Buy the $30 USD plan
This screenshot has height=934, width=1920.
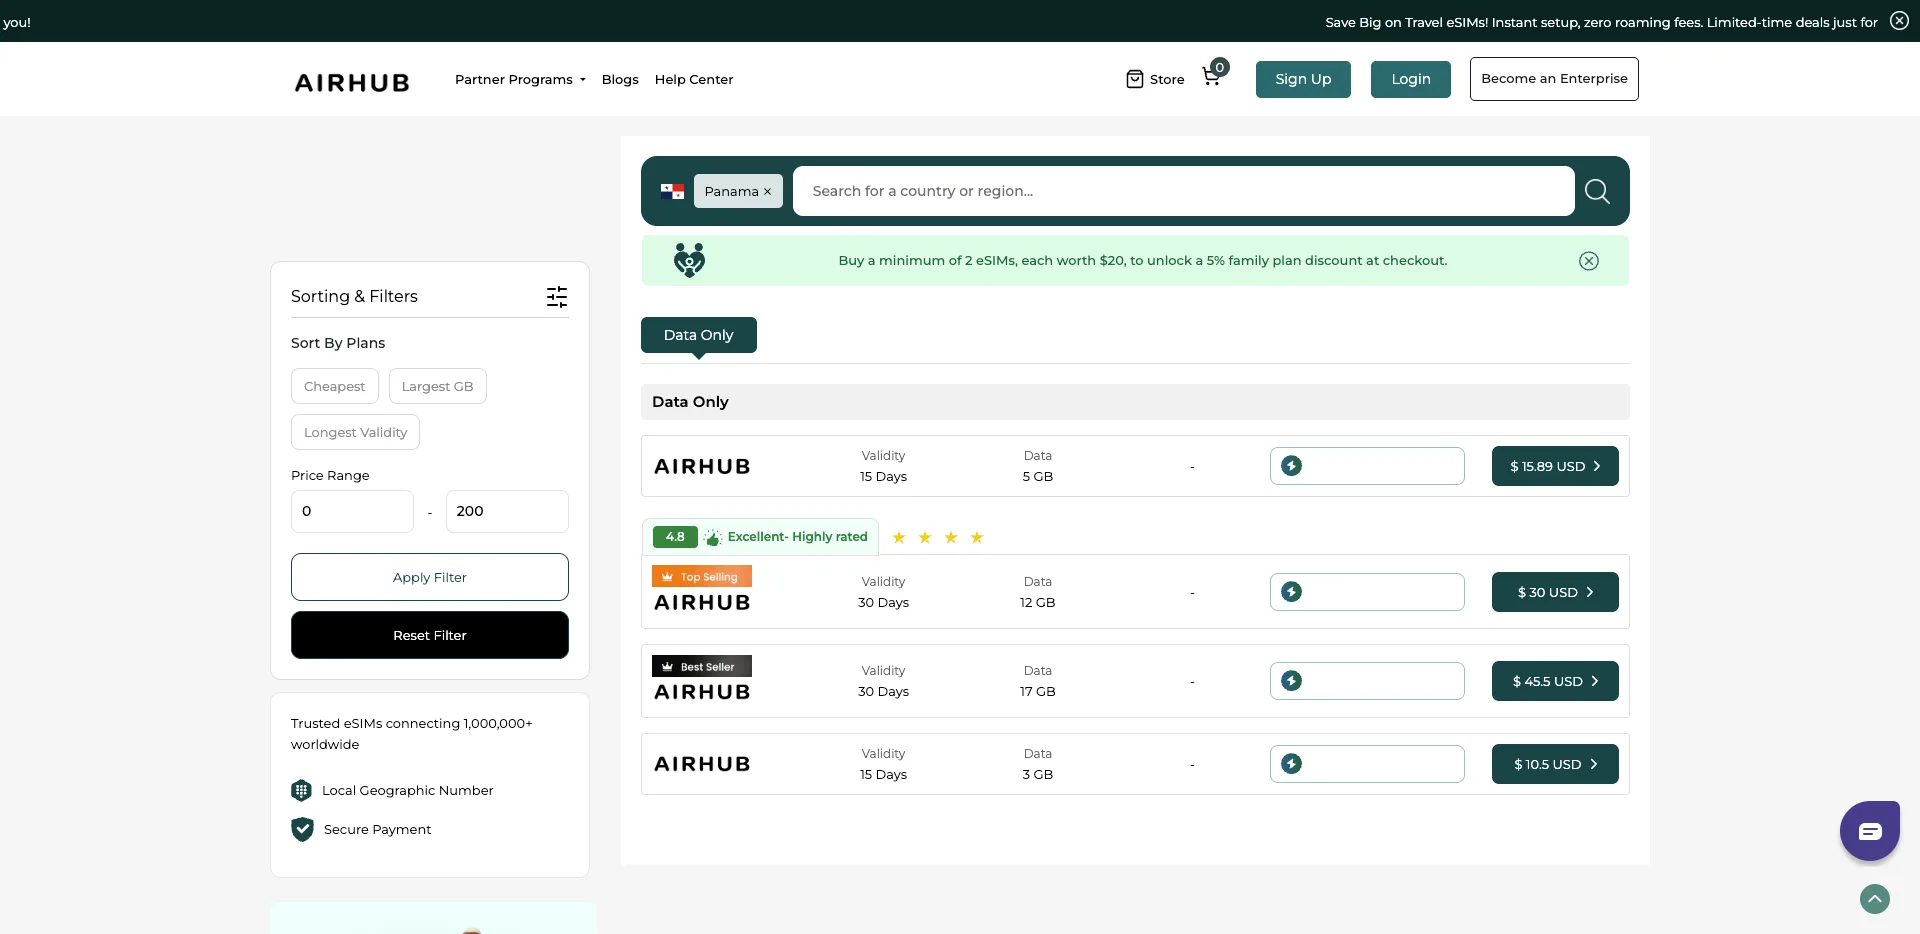tap(1555, 592)
